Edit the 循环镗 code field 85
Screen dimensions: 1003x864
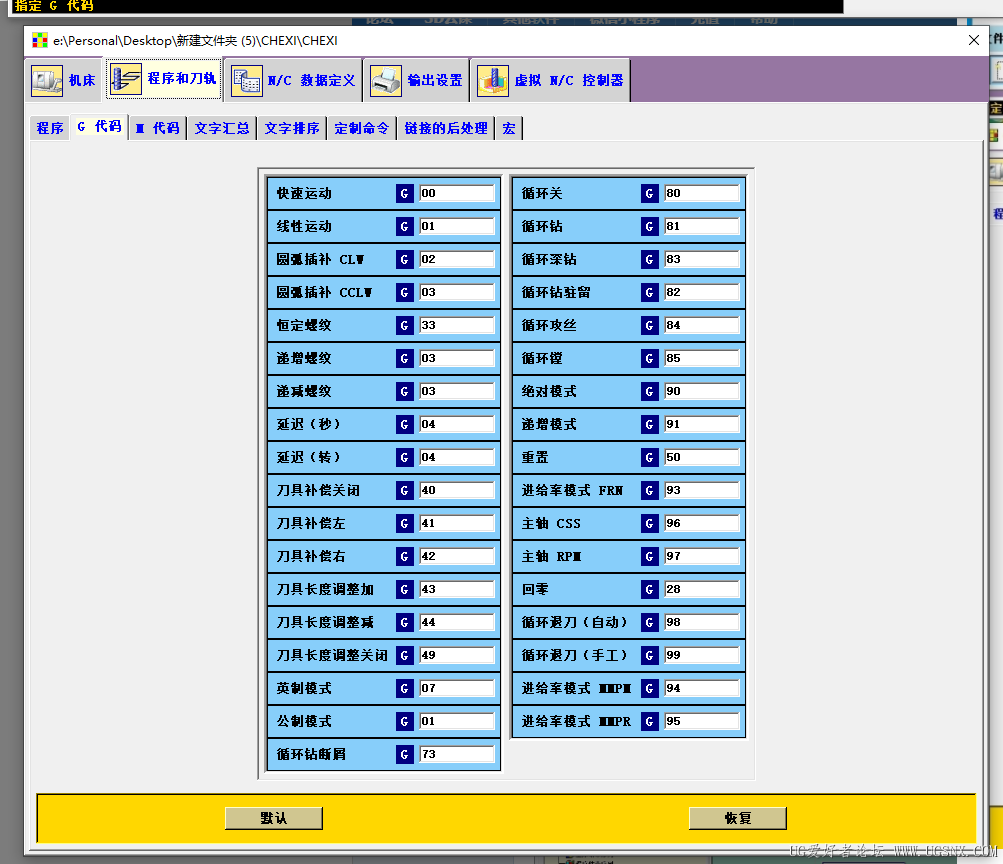(x=702, y=358)
